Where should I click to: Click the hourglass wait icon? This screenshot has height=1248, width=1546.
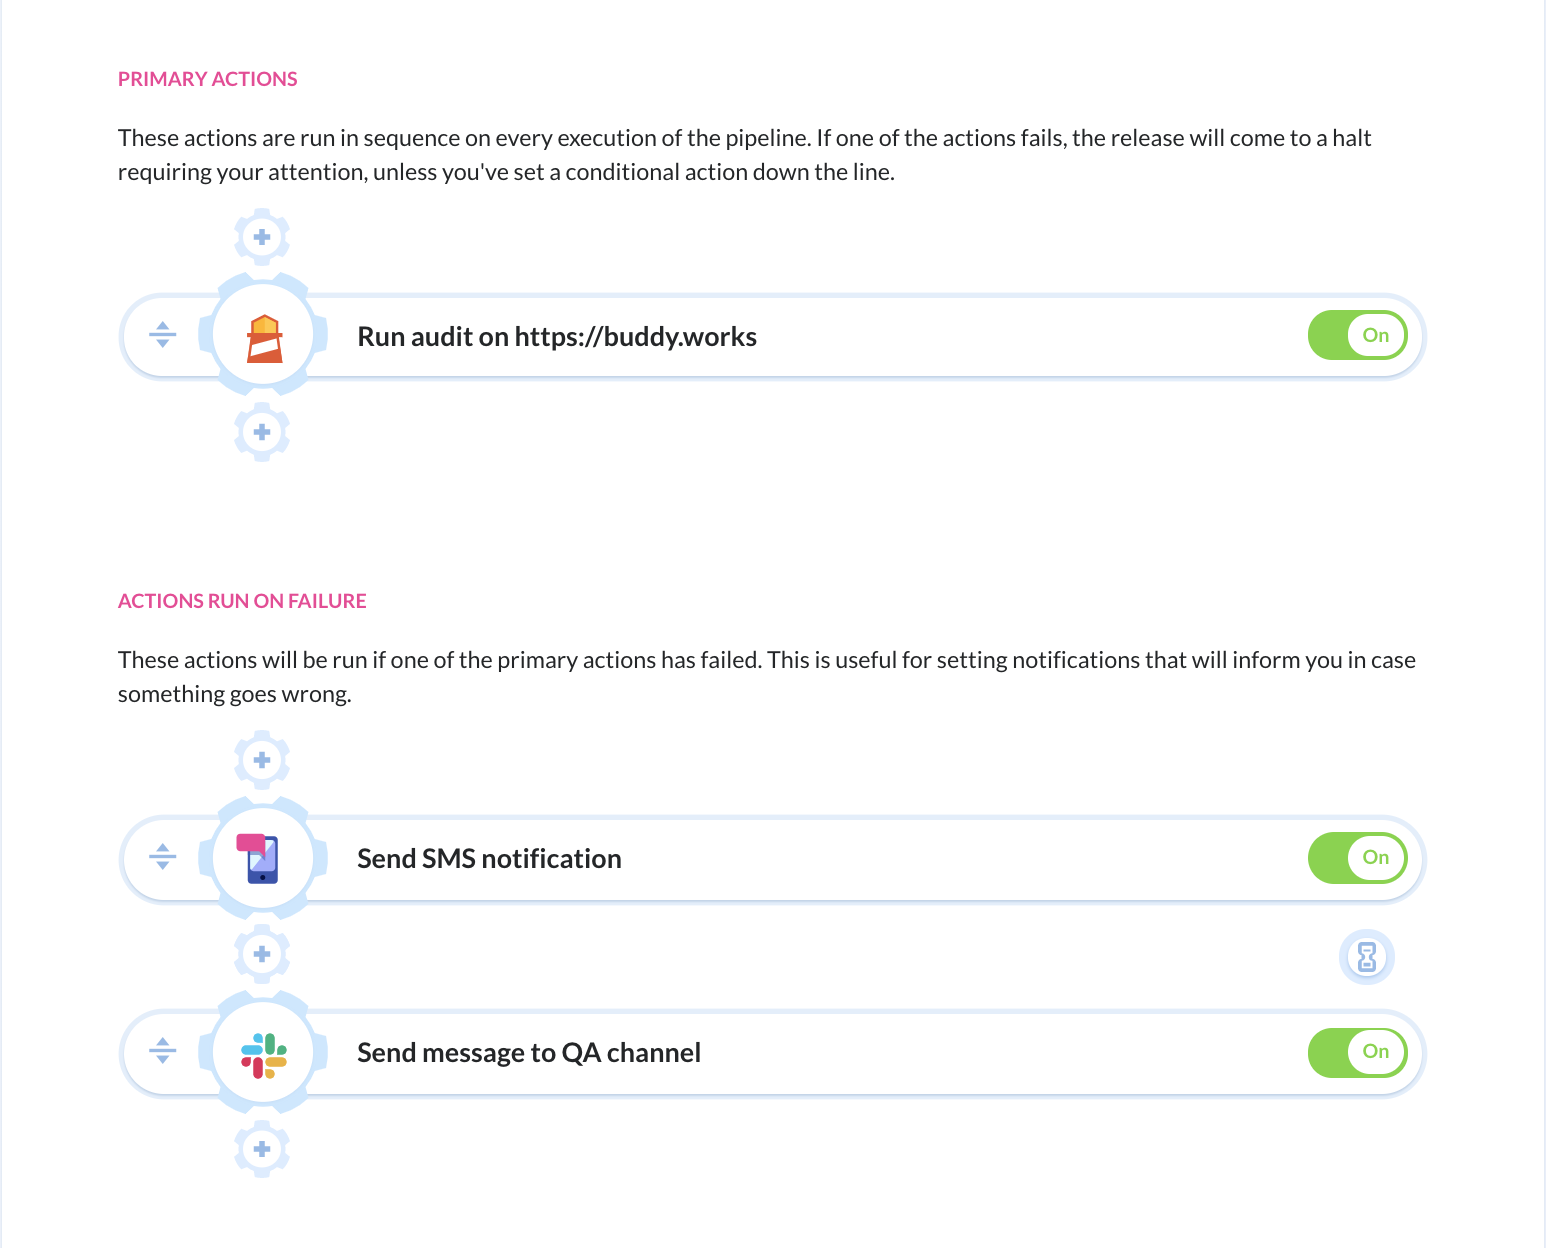pyautogui.click(x=1367, y=957)
